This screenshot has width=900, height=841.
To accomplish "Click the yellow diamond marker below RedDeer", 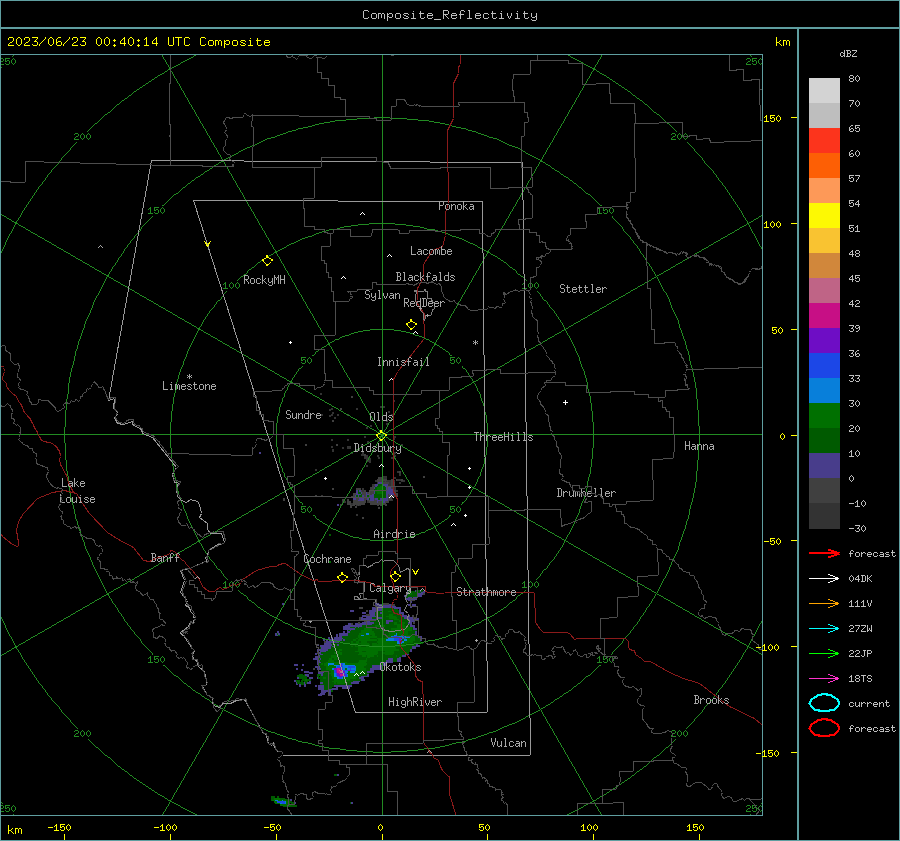I will pyautogui.click(x=412, y=325).
